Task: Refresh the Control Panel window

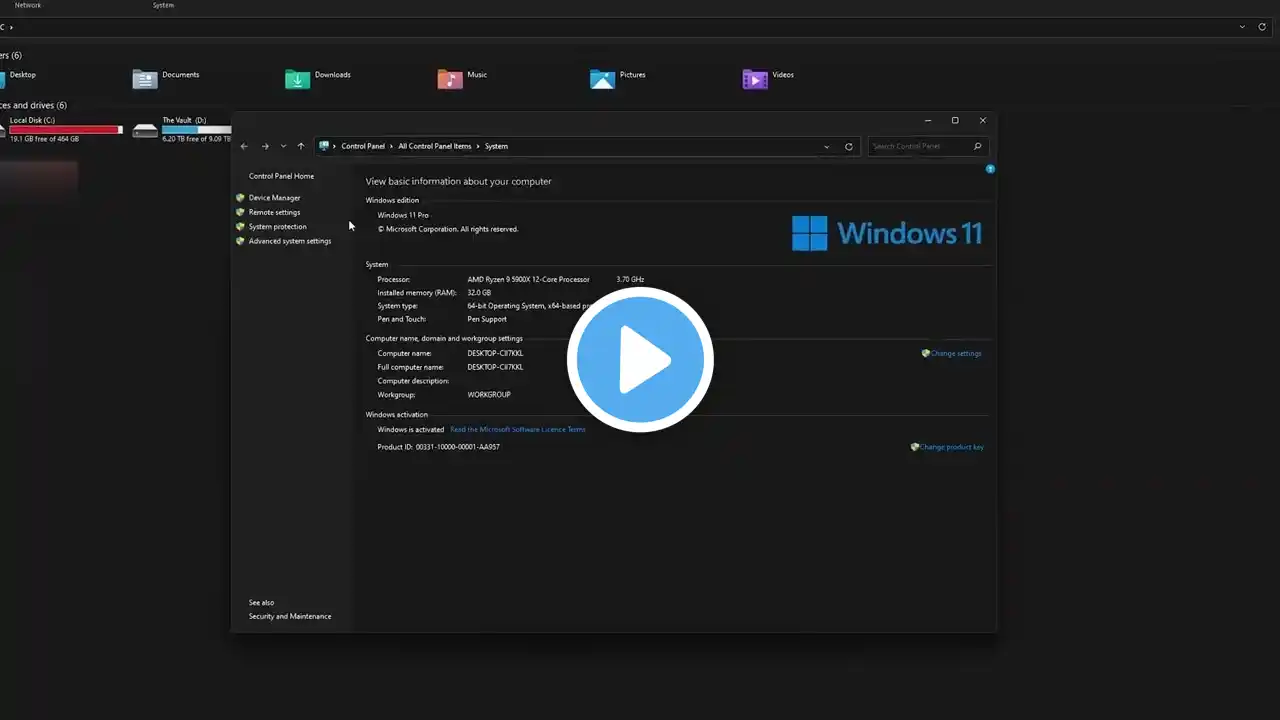Action: [x=849, y=146]
